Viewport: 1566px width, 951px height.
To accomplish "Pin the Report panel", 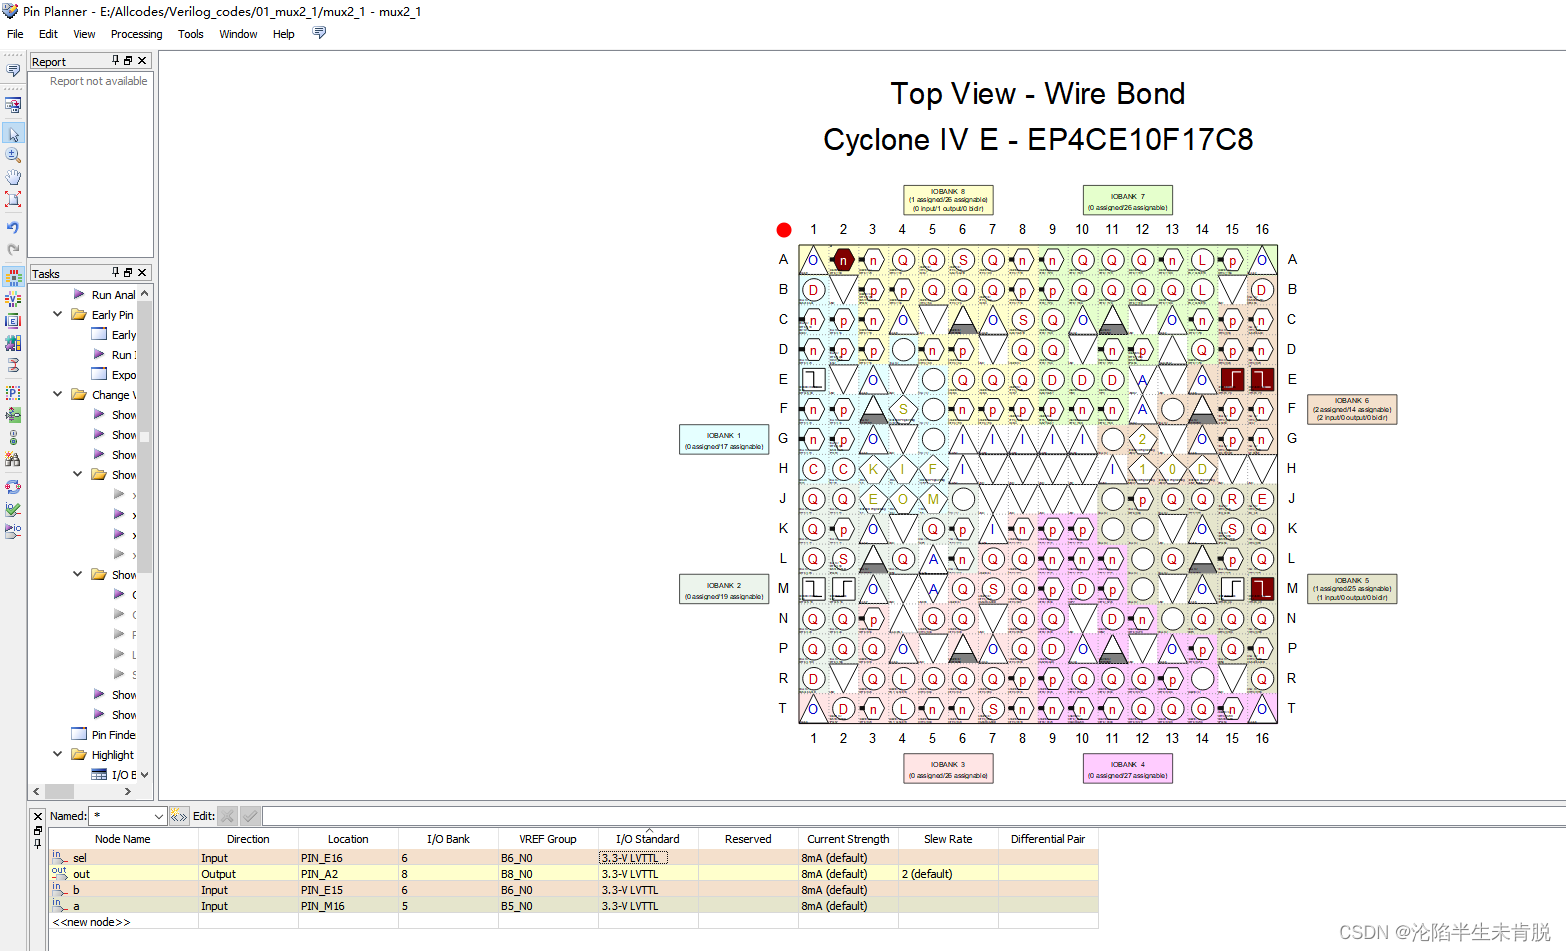I will (x=116, y=61).
